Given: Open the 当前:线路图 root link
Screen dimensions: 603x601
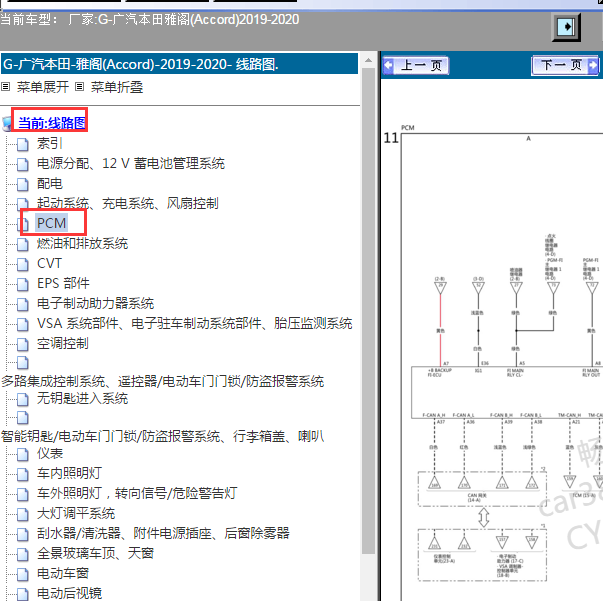Looking at the screenshot, I should (x=52, y=123).
